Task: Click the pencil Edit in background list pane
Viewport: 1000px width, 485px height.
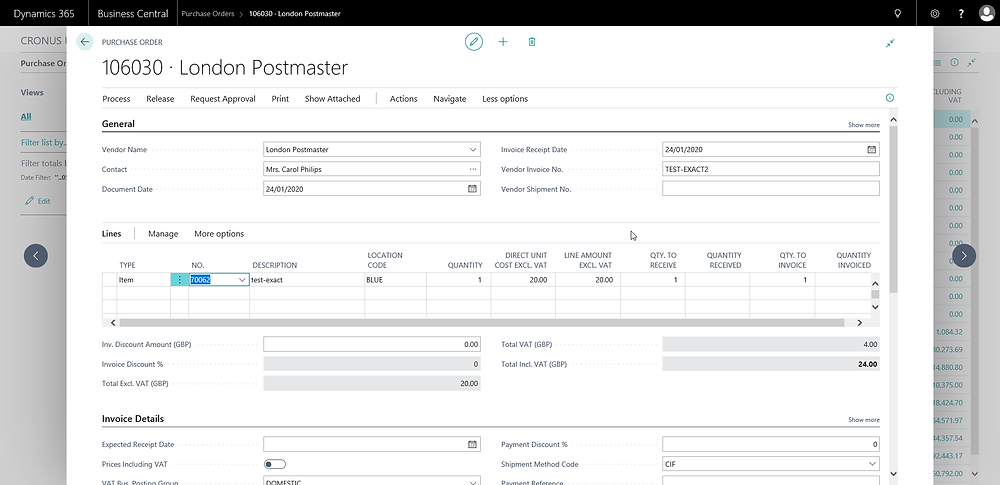Action: tap(38, 201)
